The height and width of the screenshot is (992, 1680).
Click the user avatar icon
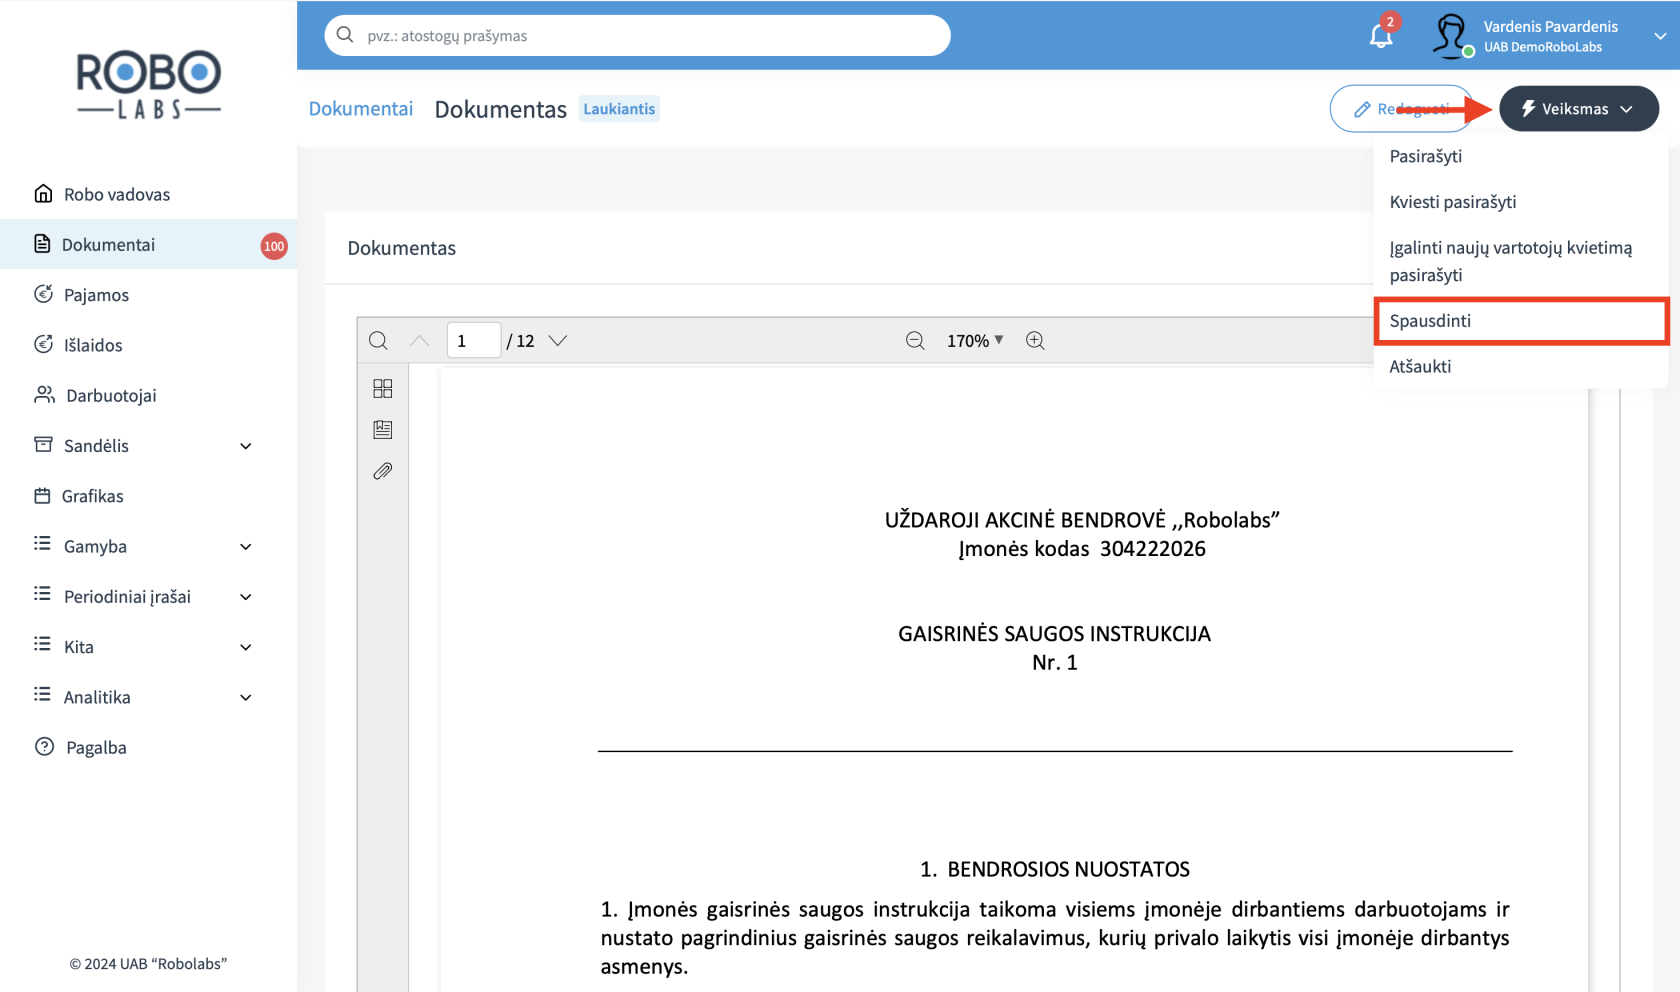click(1450, 36)
